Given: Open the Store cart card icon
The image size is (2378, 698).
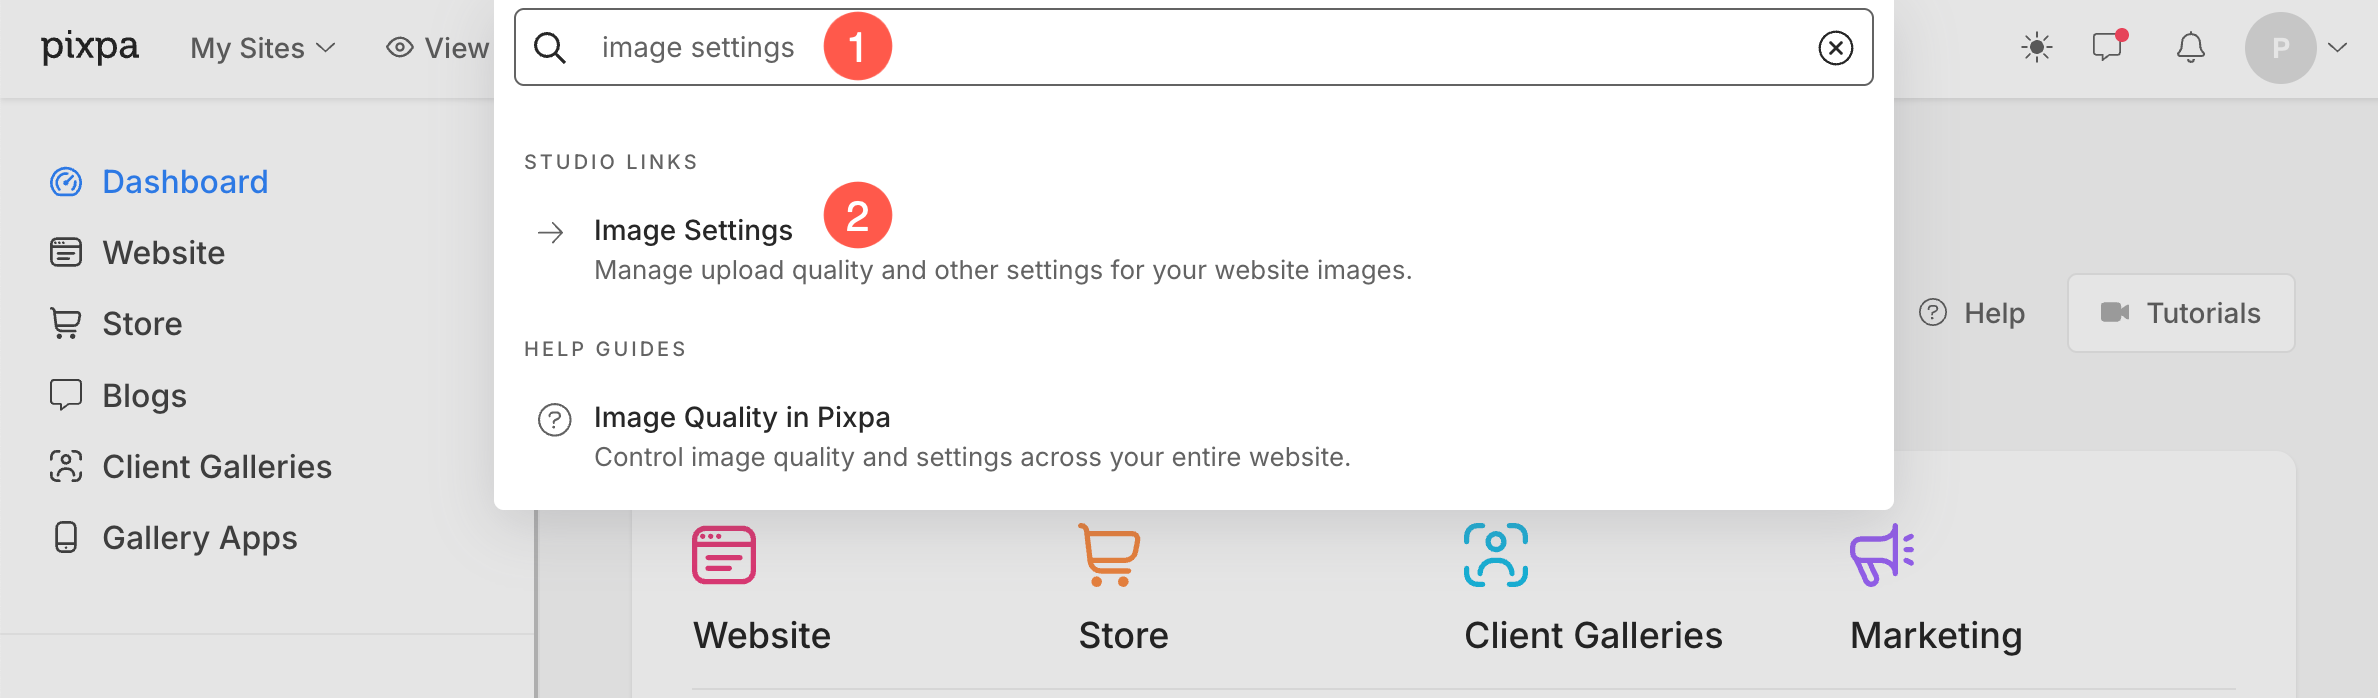Looking at the screenshot, I should 1109,554.
